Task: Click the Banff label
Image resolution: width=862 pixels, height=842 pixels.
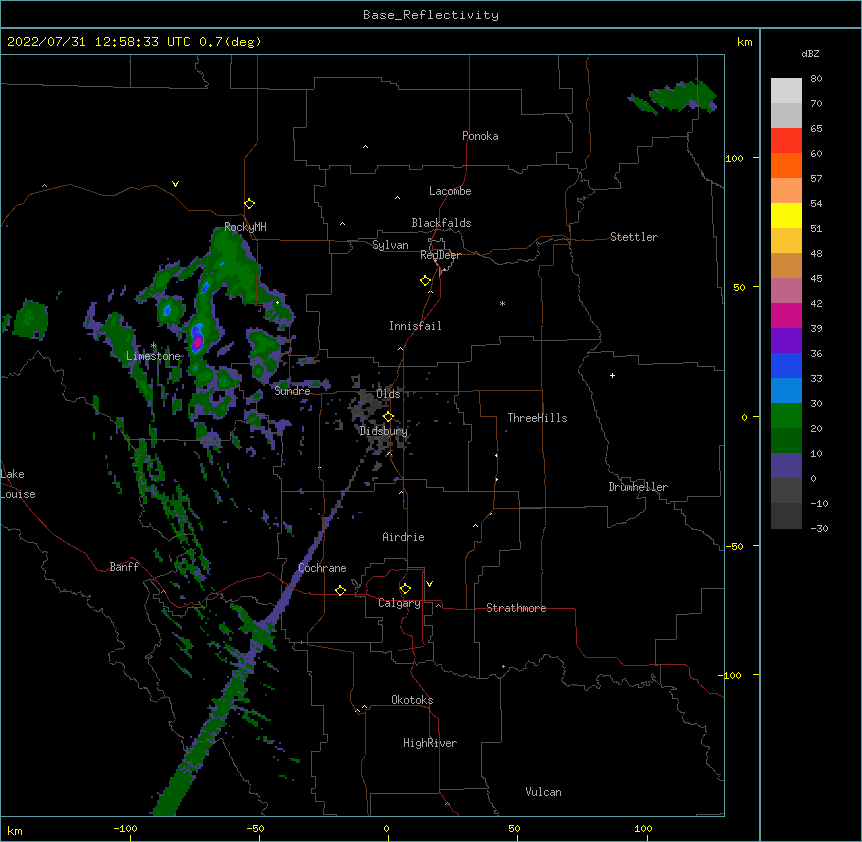Action: click(x=124, y=567)
